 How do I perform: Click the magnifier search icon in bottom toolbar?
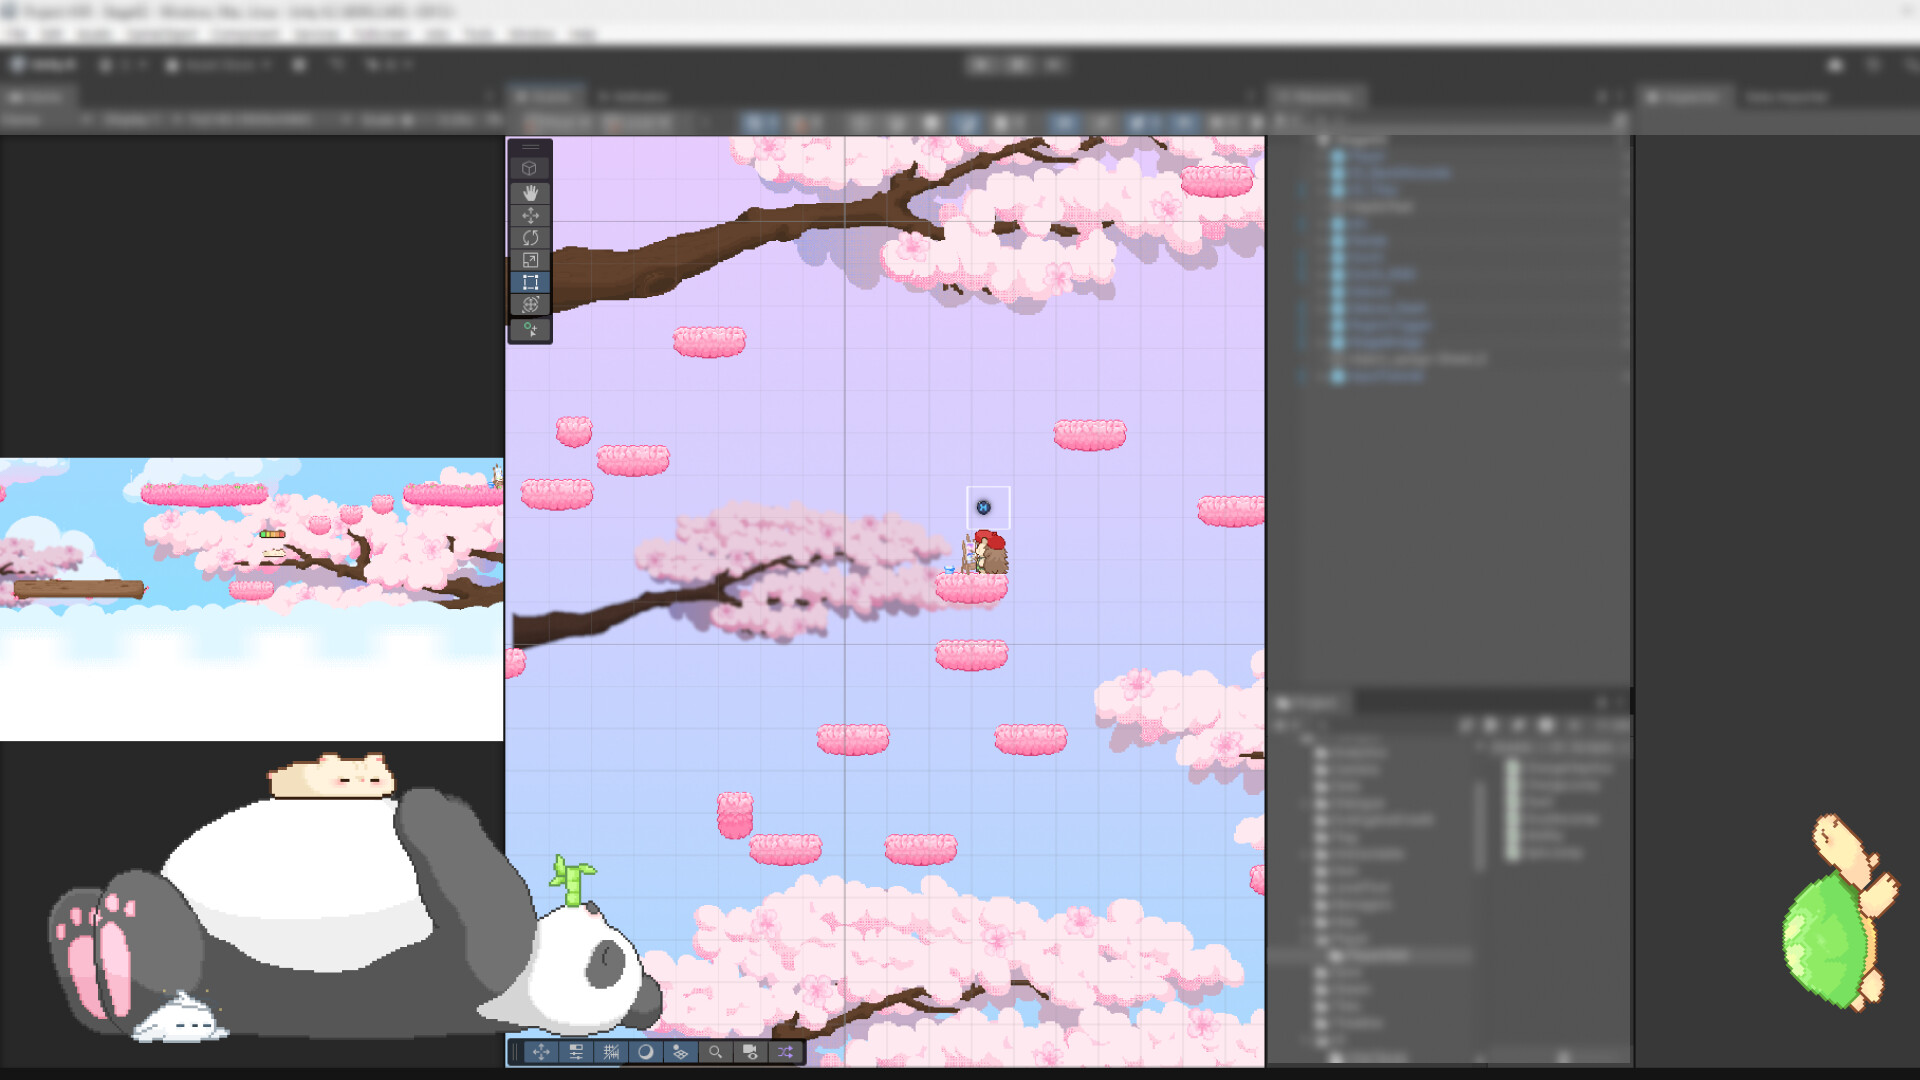coord(716,1053)
